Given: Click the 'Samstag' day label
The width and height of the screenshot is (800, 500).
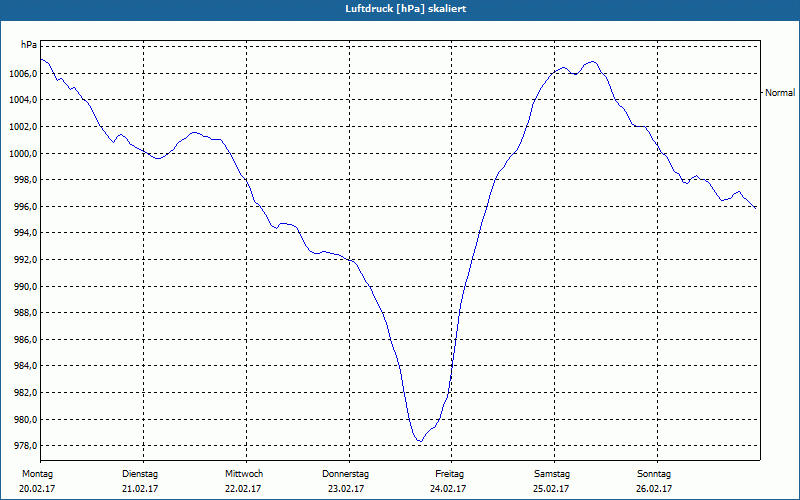Looking at the screenshot, I should [552, 474].
